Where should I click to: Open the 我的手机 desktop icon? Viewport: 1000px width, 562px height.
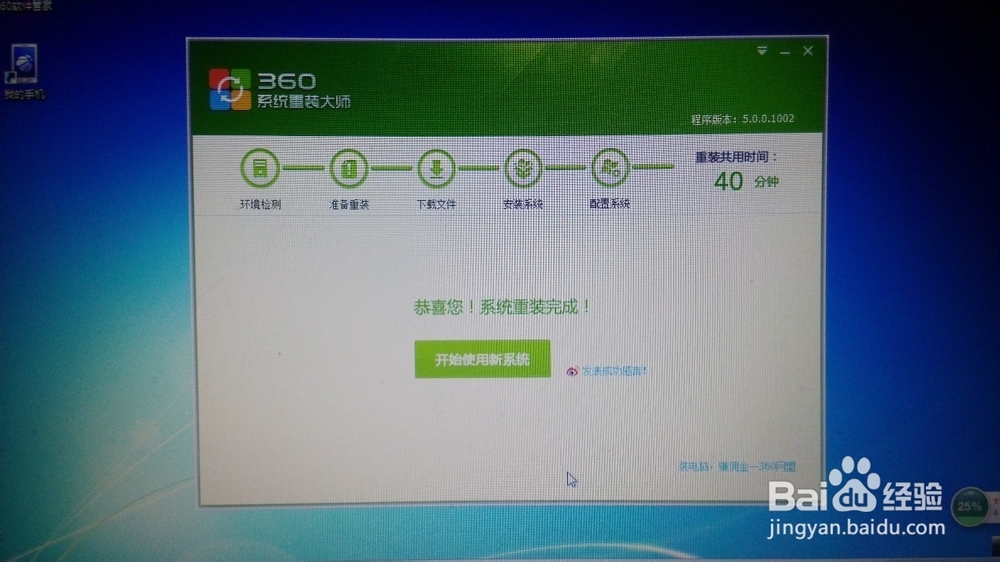[23, 71]
